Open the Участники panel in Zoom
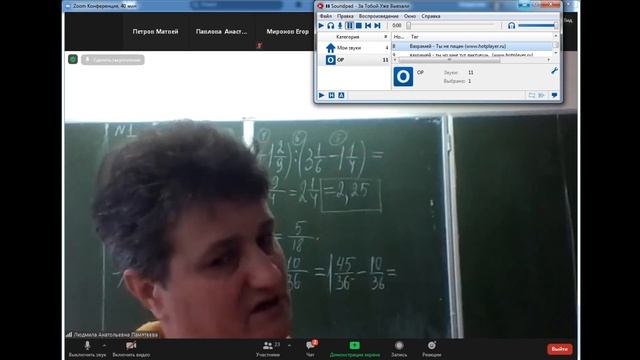 [x=268, y=349]
